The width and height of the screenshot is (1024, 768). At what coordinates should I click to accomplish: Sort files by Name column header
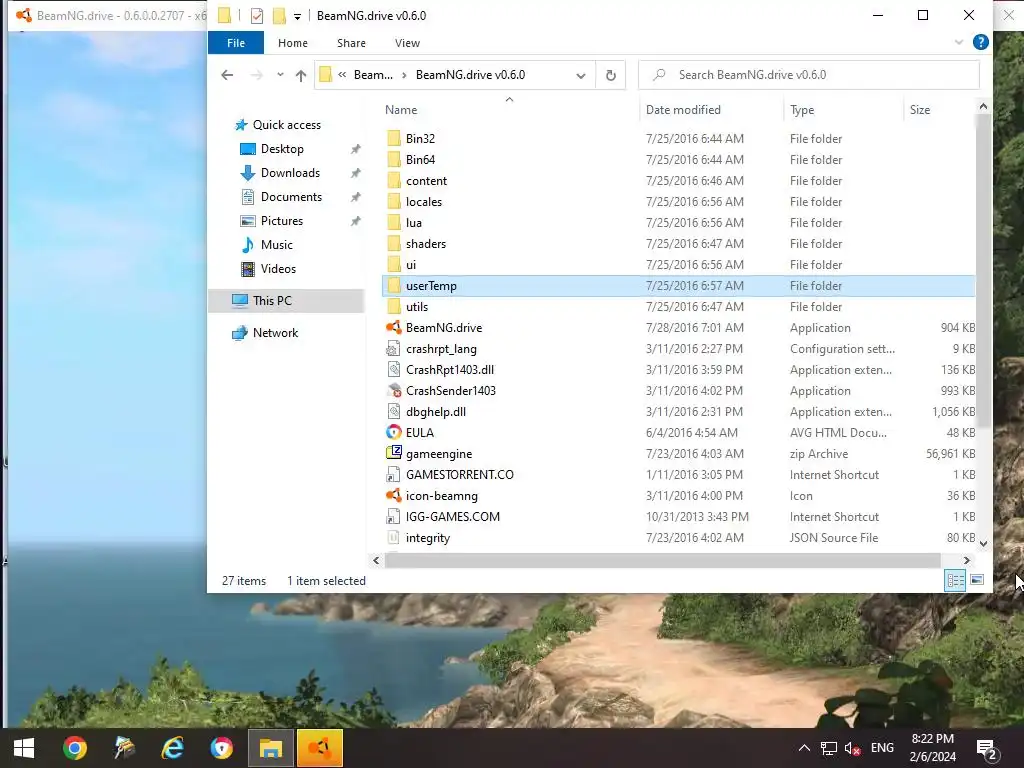(400, 110)
